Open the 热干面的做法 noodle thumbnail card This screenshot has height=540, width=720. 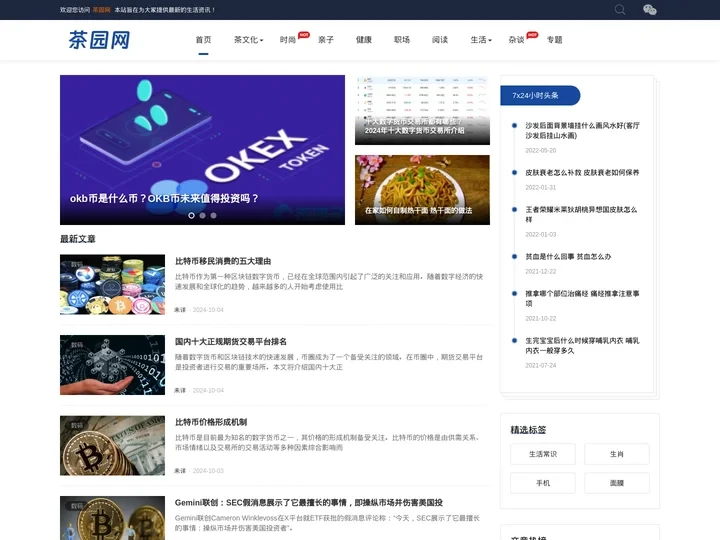tap(422, 190)
